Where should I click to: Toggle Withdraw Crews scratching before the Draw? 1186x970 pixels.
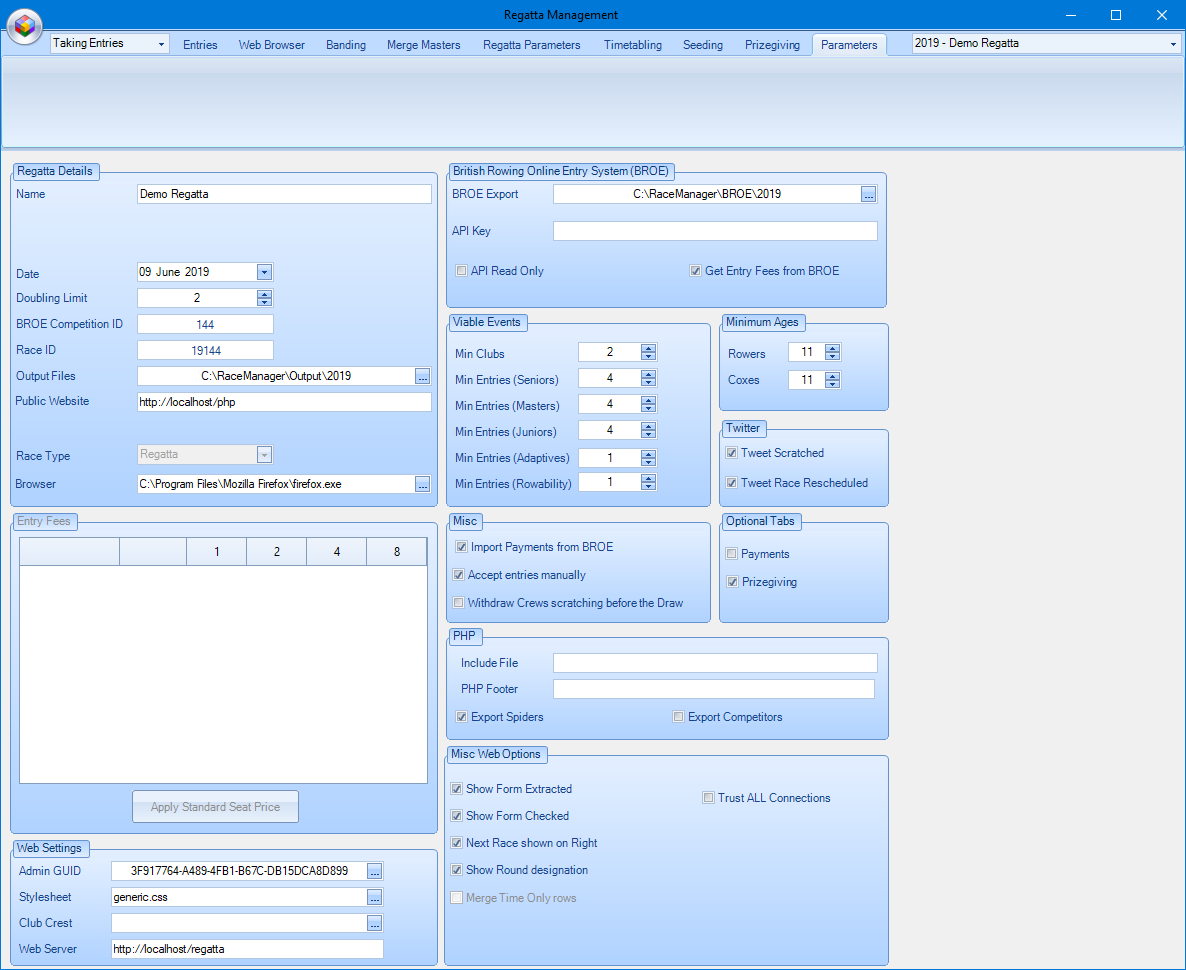(x=458, y=602)
